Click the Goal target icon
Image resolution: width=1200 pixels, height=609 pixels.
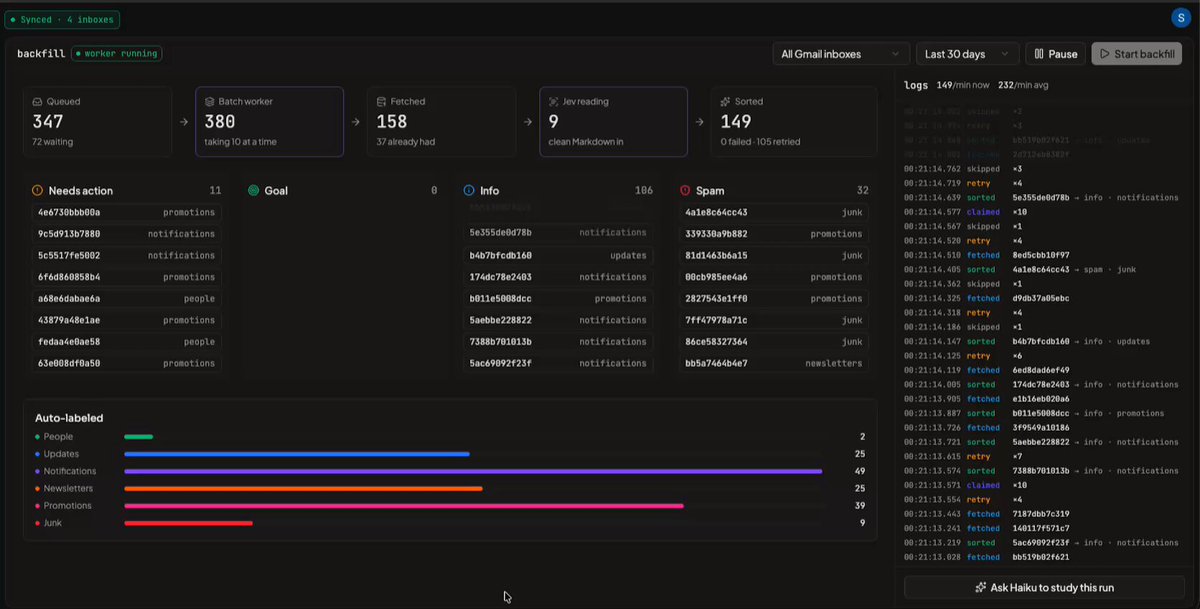[x=254, y=190]
